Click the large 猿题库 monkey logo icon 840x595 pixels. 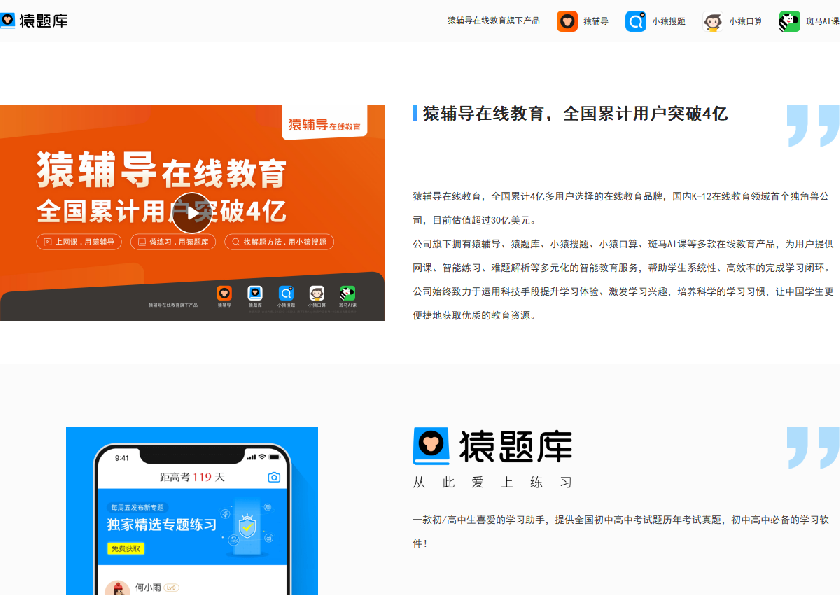coord(431,446)
